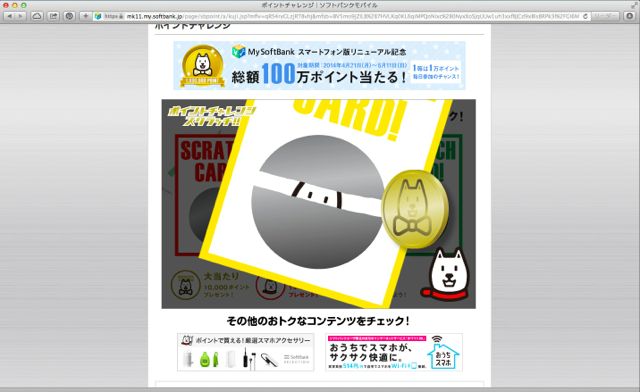Select the white dog mascot character
Viewport: 640px width, 392px height.
[x=446, y=274]
